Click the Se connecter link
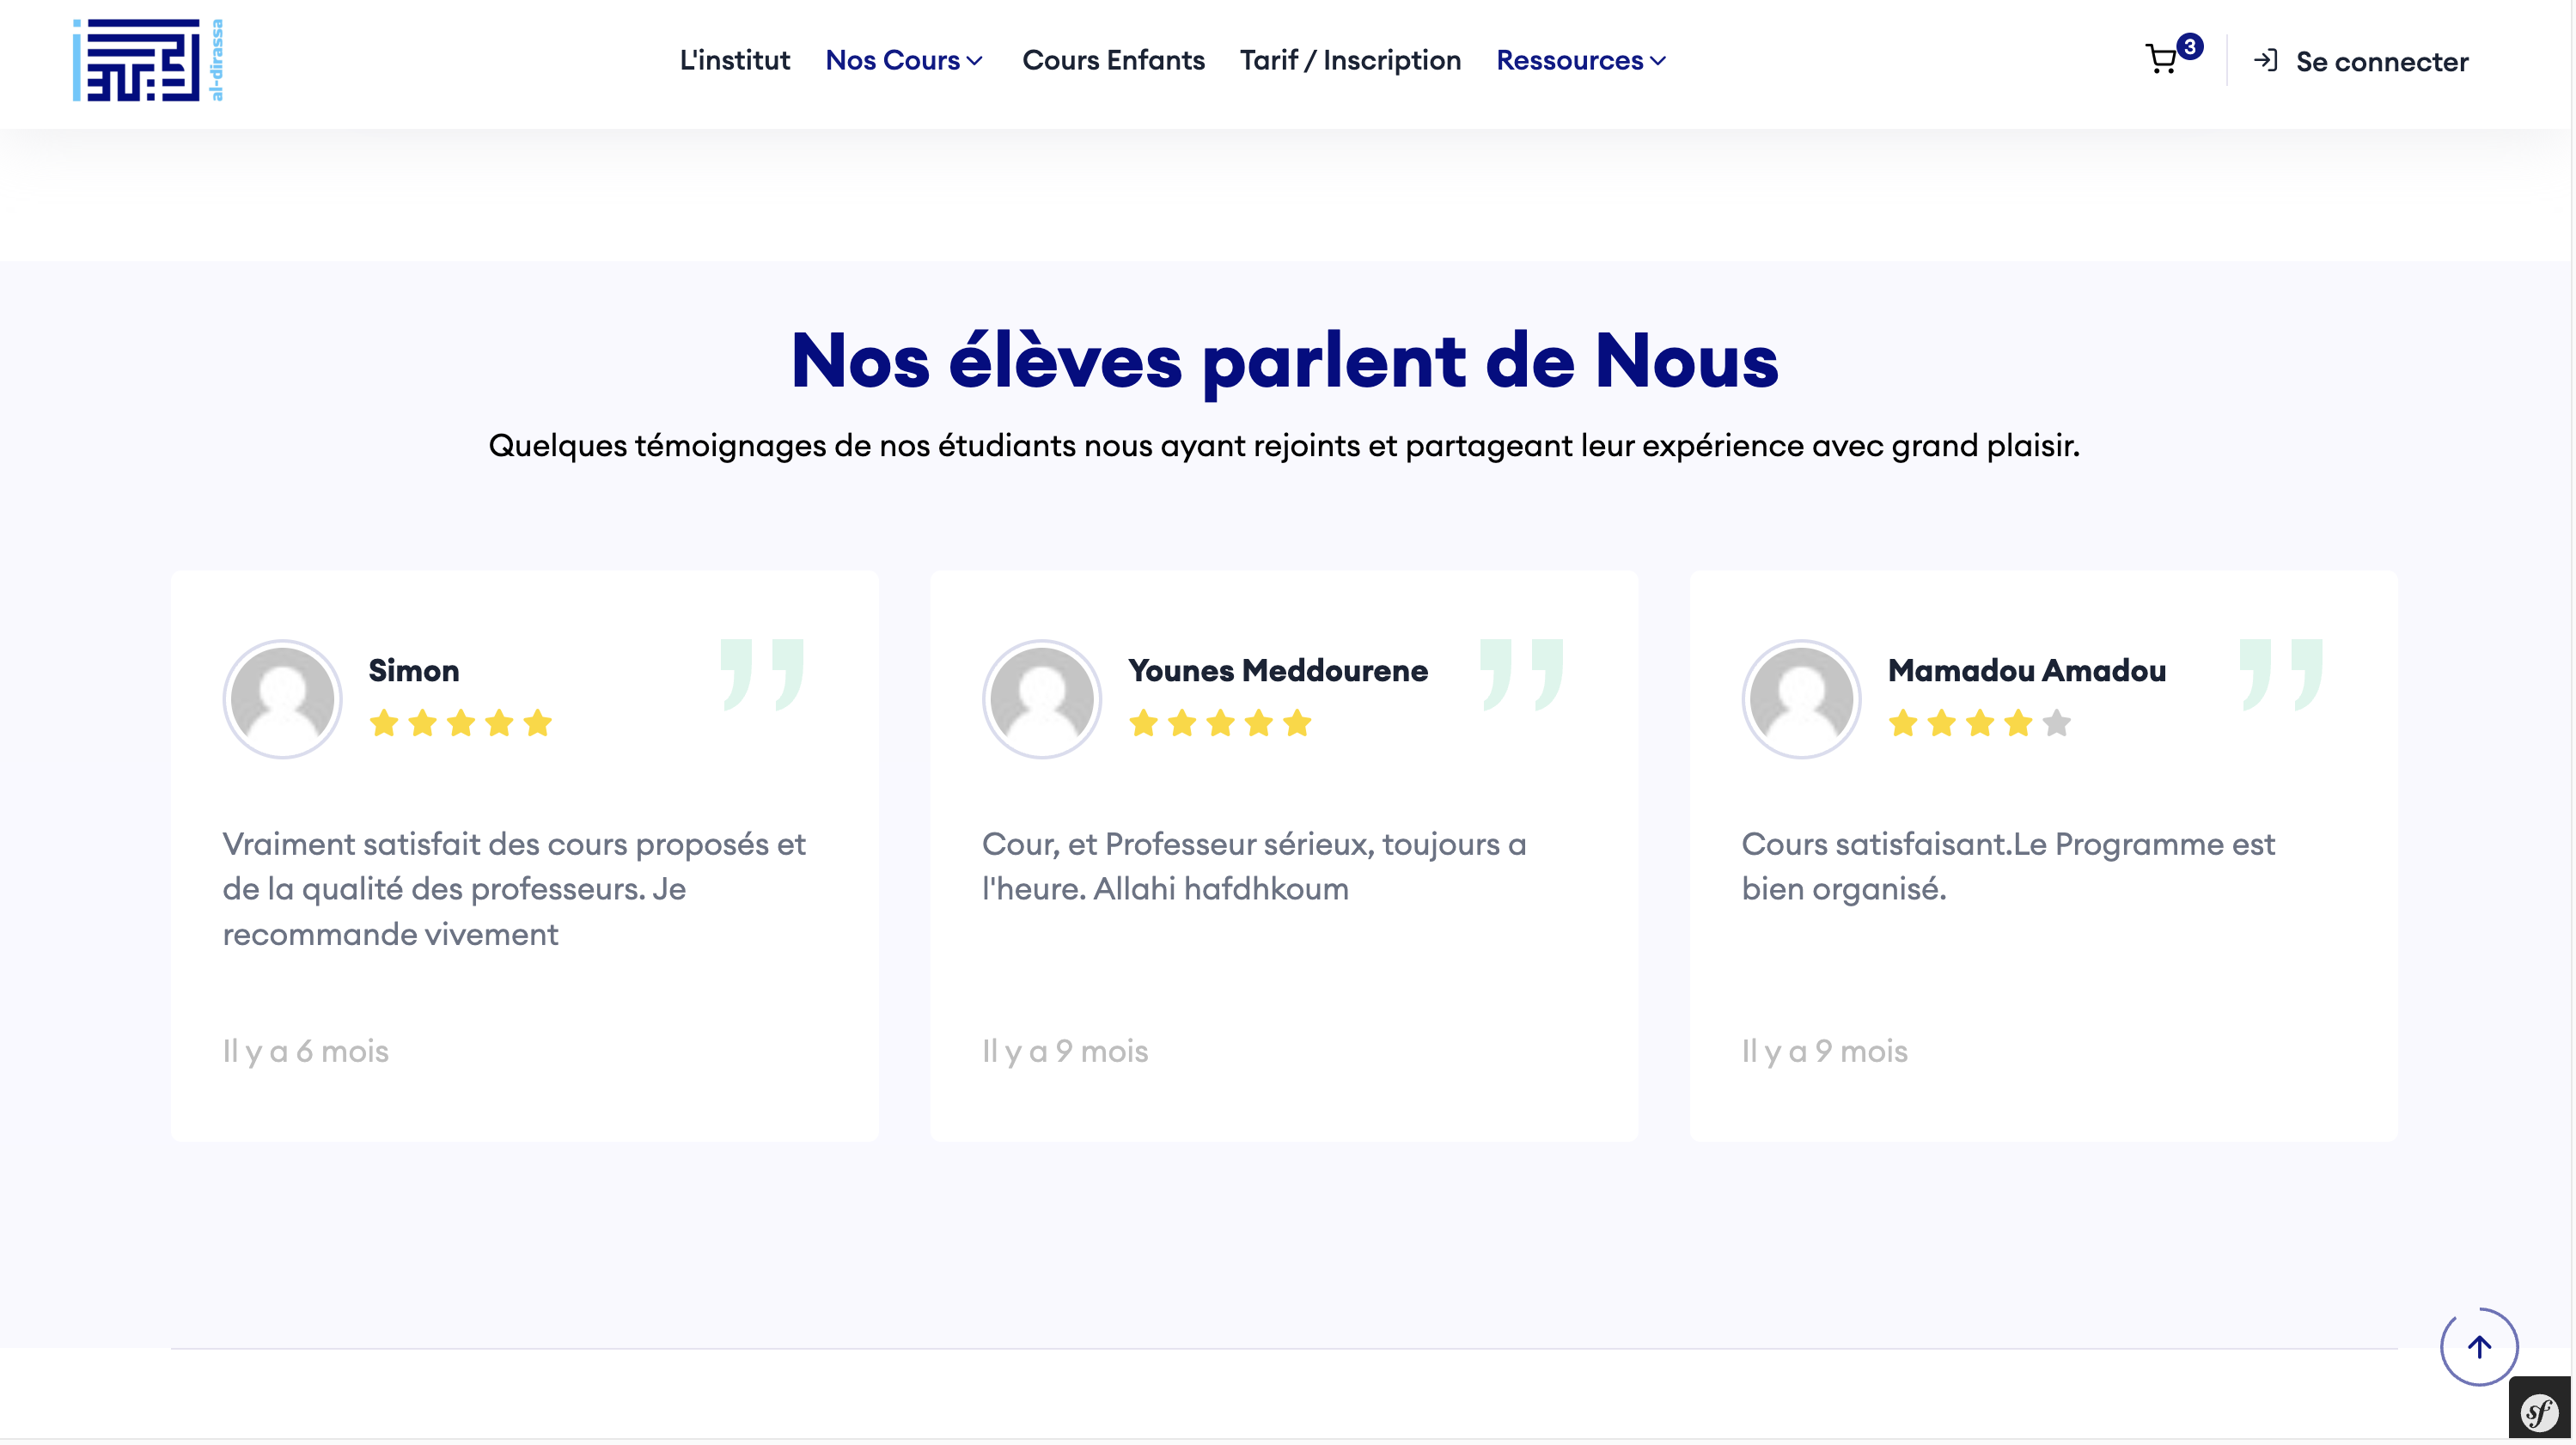The width and height of the screenshot is (2576, 1445). (x=2381, y=62)
